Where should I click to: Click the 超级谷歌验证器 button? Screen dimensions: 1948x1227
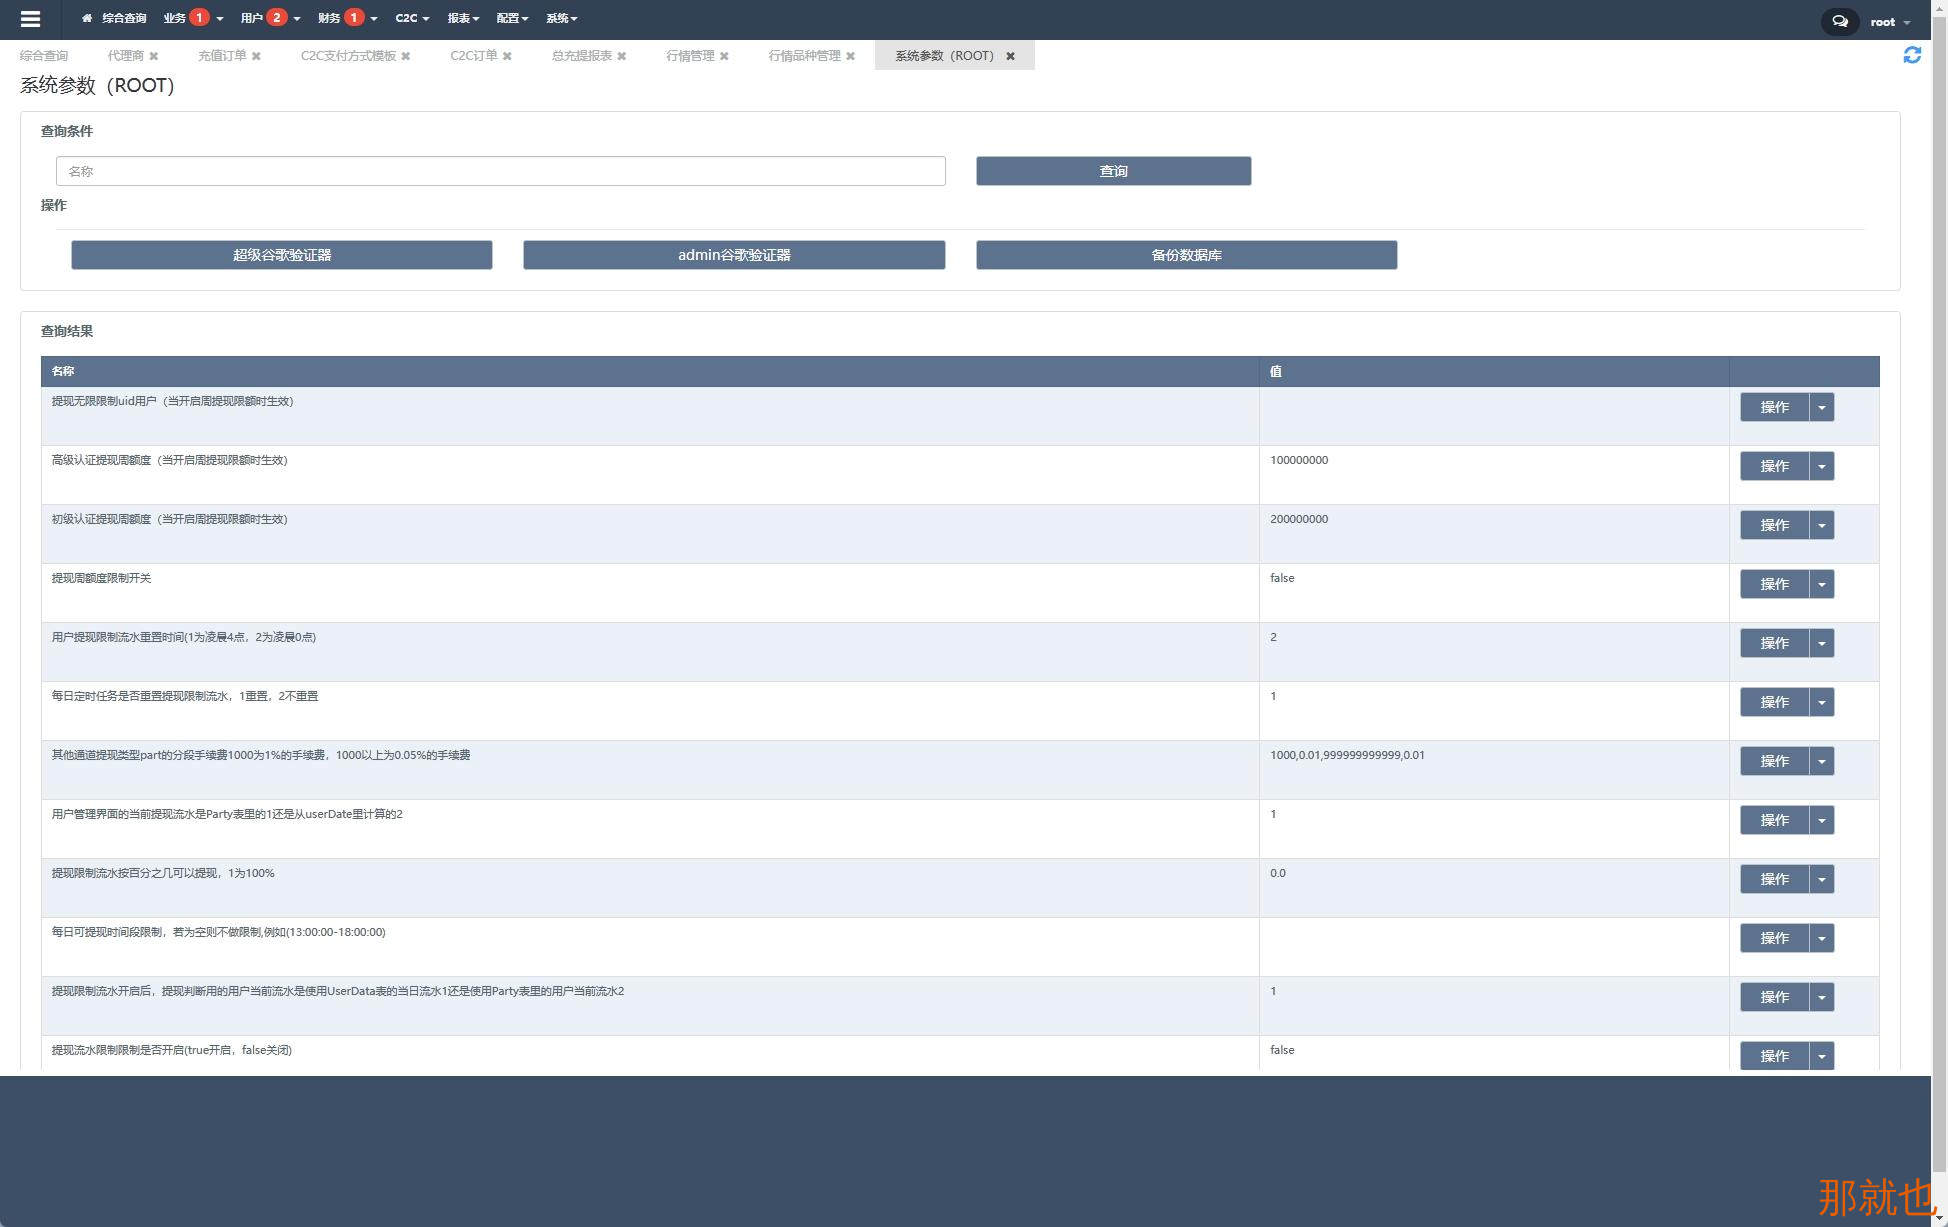281,255
